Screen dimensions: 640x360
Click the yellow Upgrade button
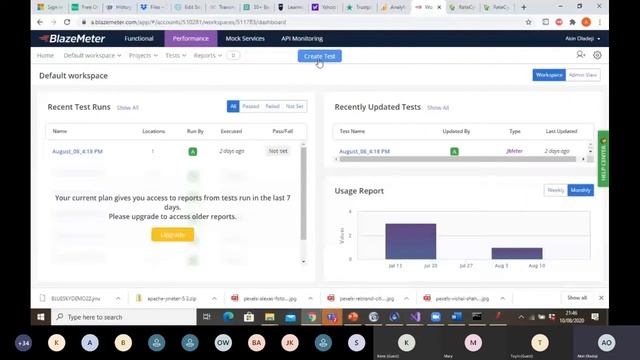(173, 234)
